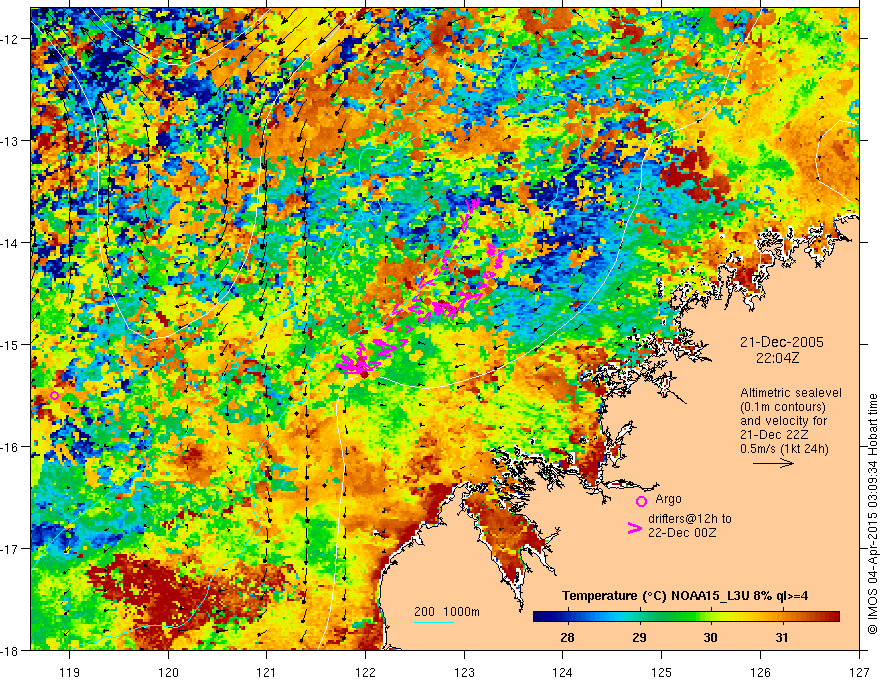Click the latitude axis label -12
Screen dimensions: 880x680
click(x=10, y=39)
